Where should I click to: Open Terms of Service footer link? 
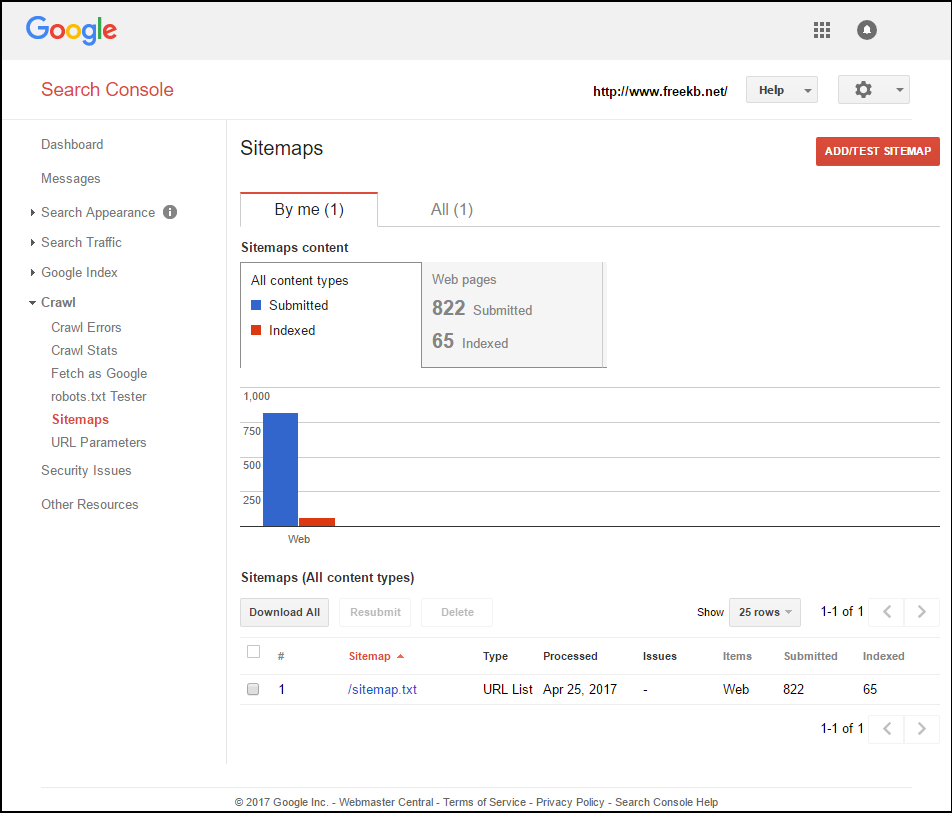(x=484, y=802)
